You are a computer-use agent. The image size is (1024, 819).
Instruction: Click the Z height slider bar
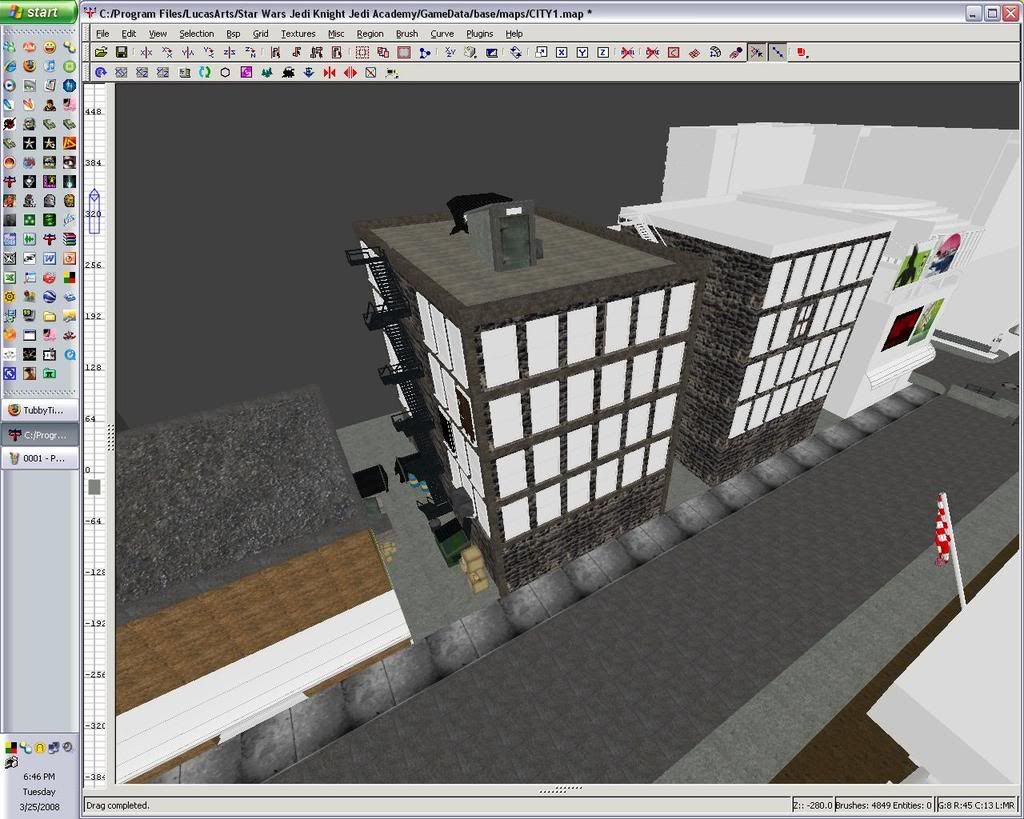tap(95, 211)
